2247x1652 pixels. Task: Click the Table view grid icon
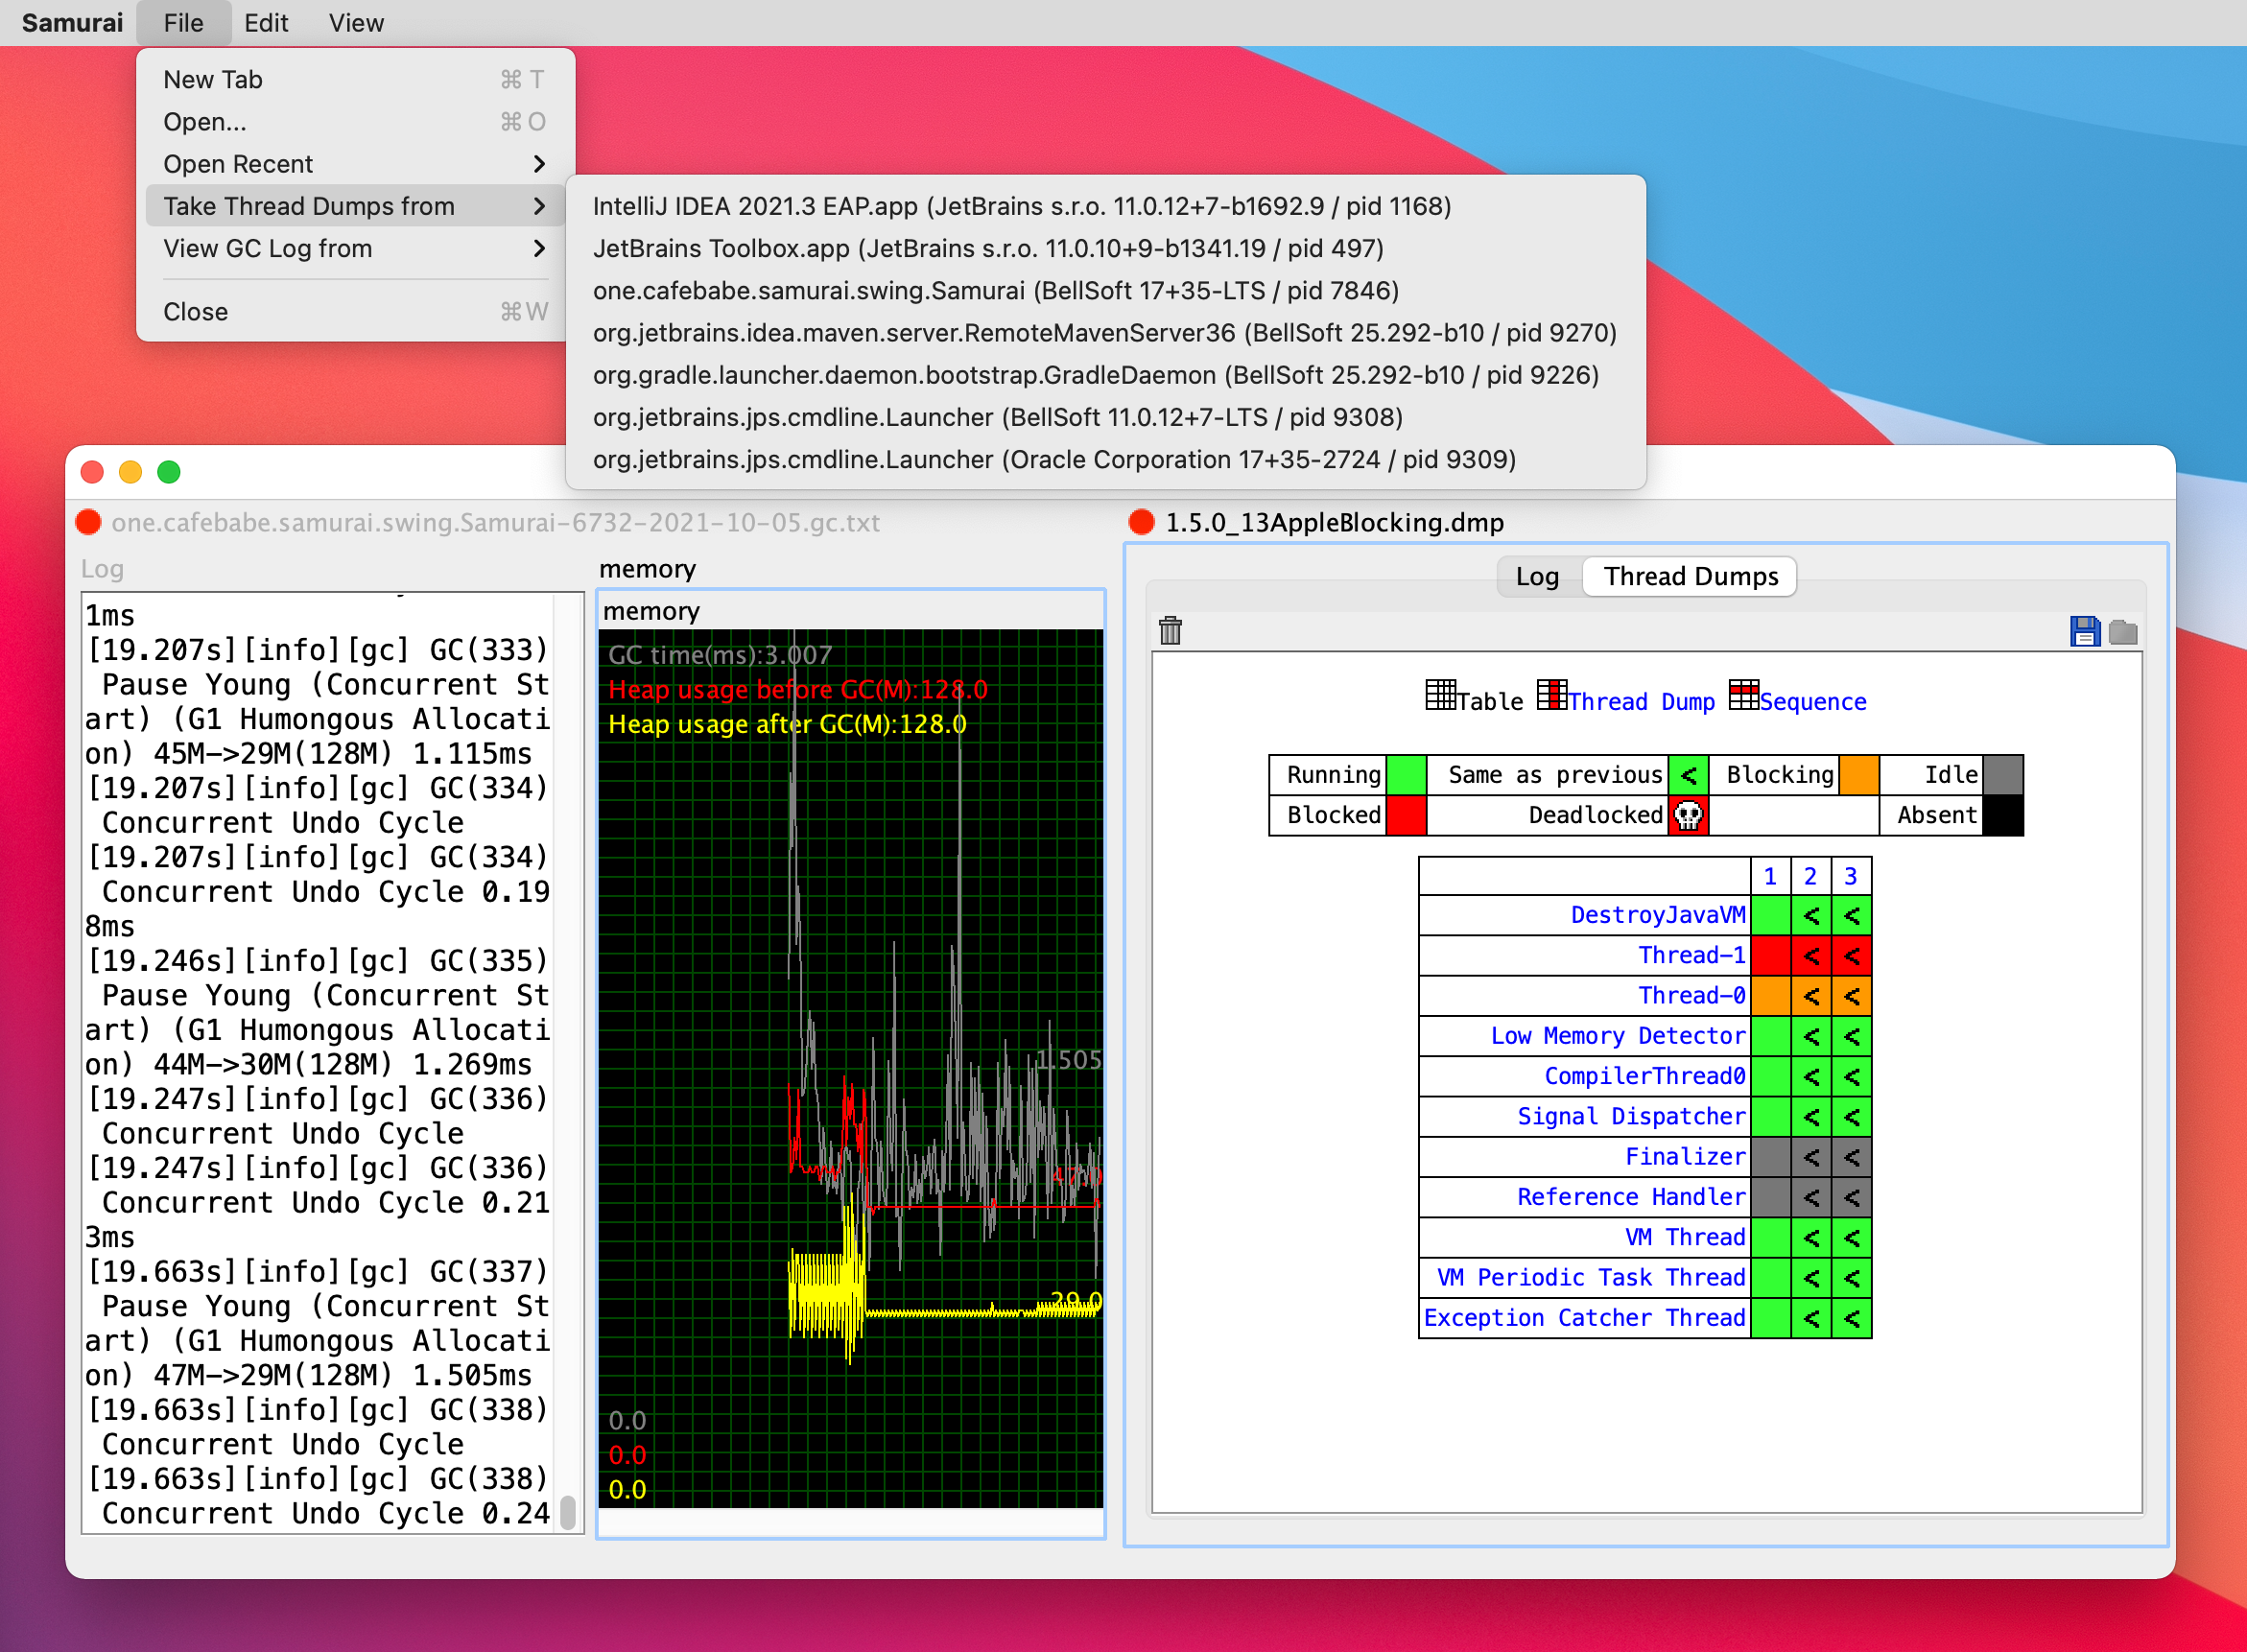pos(1441,694)
